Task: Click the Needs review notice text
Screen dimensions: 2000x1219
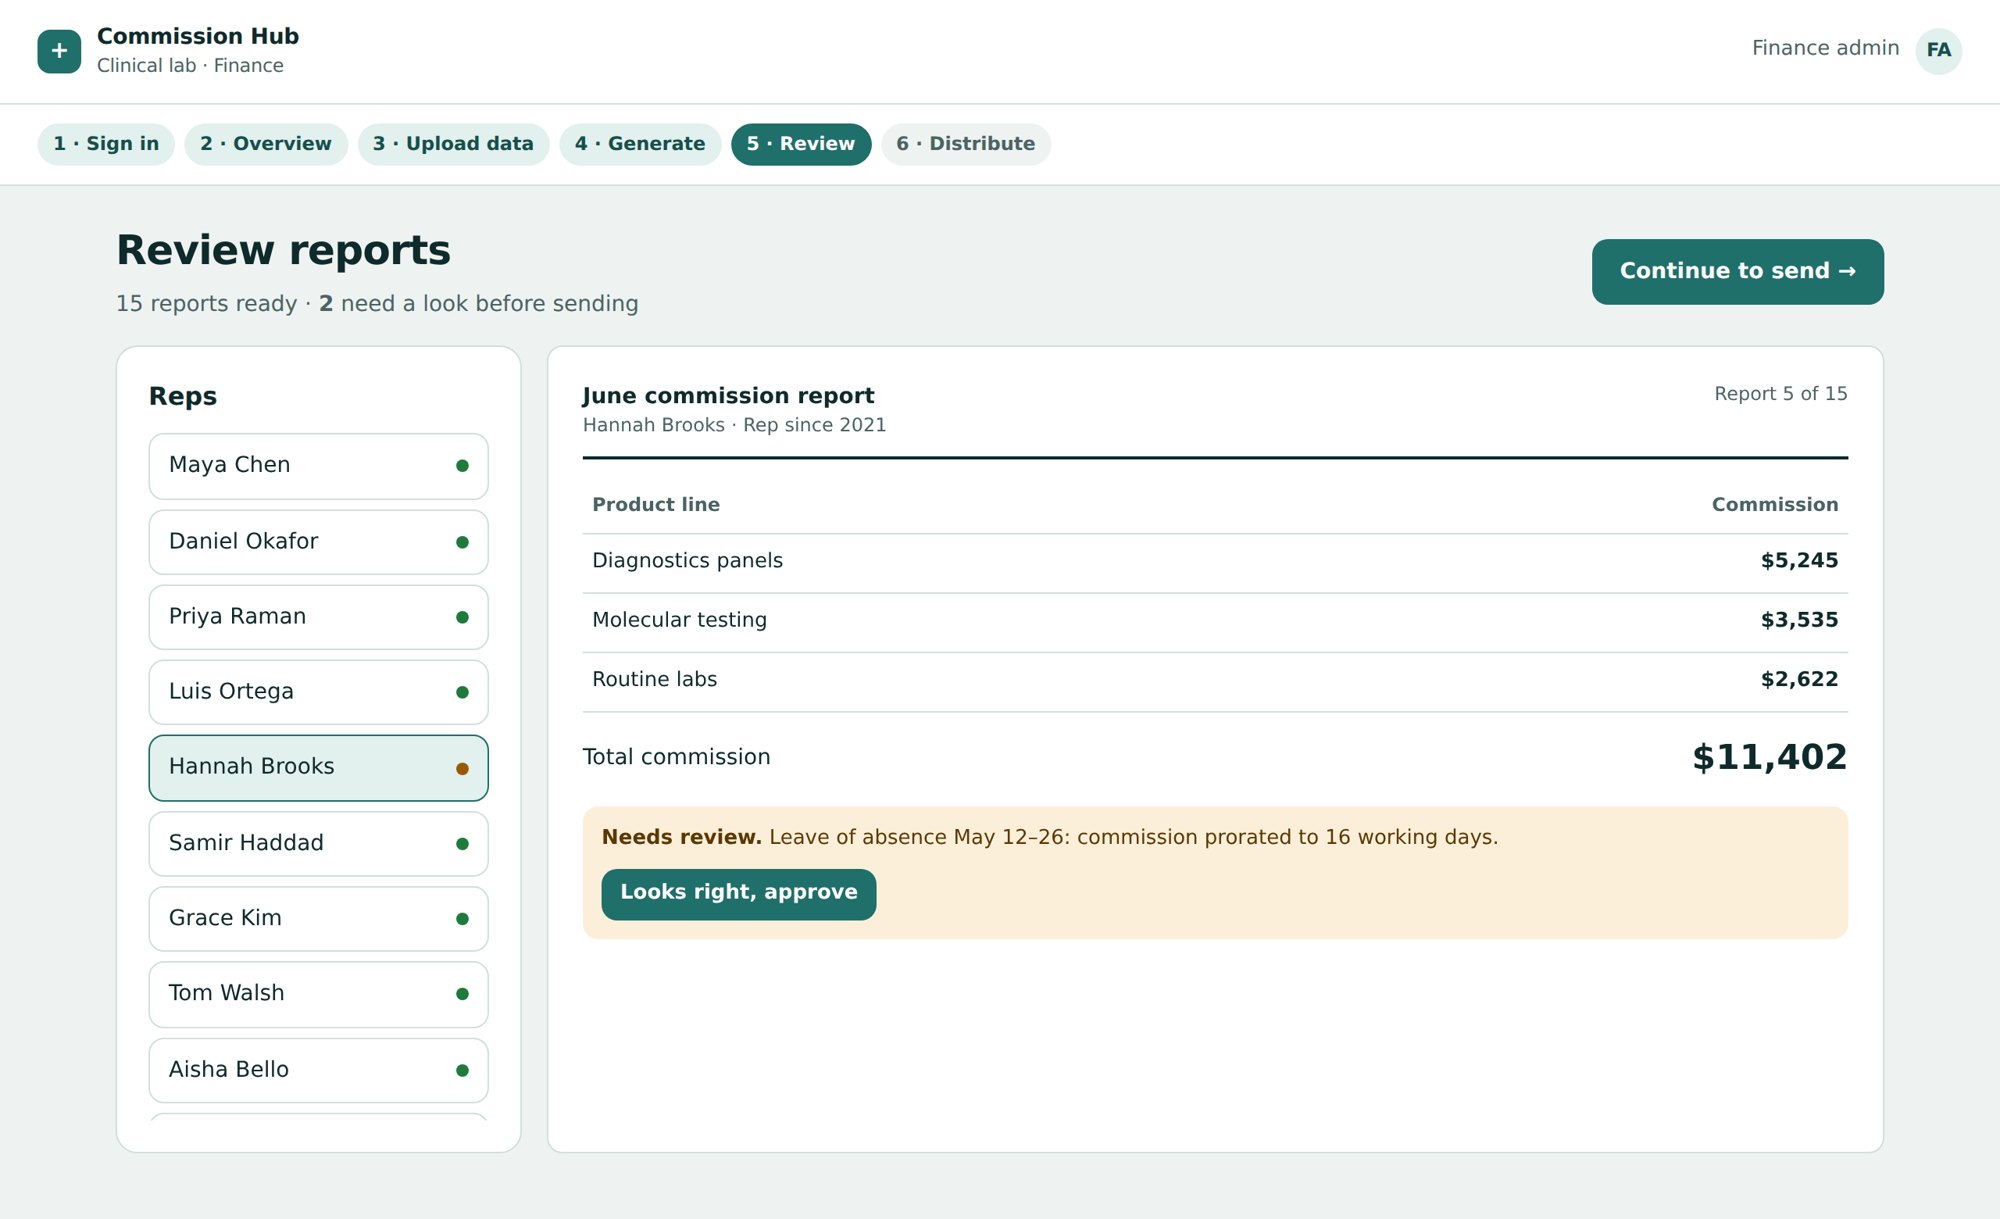Action: (1049, 837)
